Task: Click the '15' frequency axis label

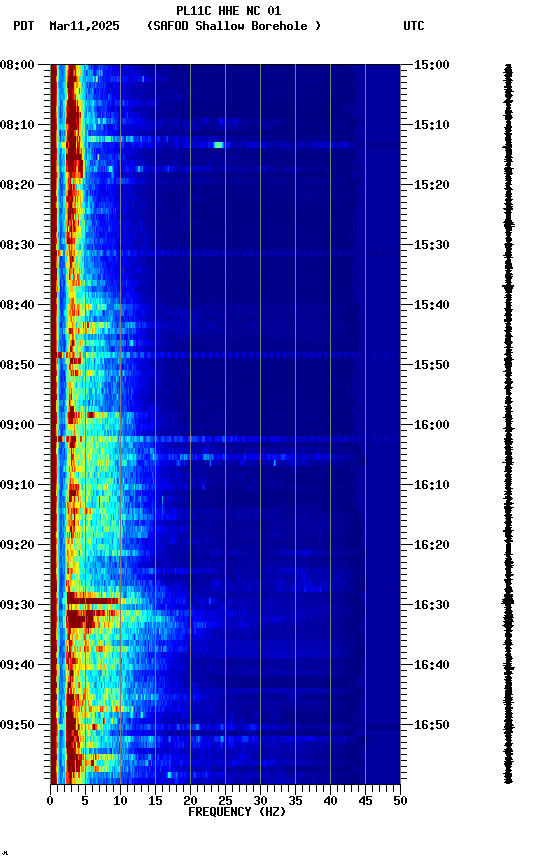Action: click(x=155, y=801)
